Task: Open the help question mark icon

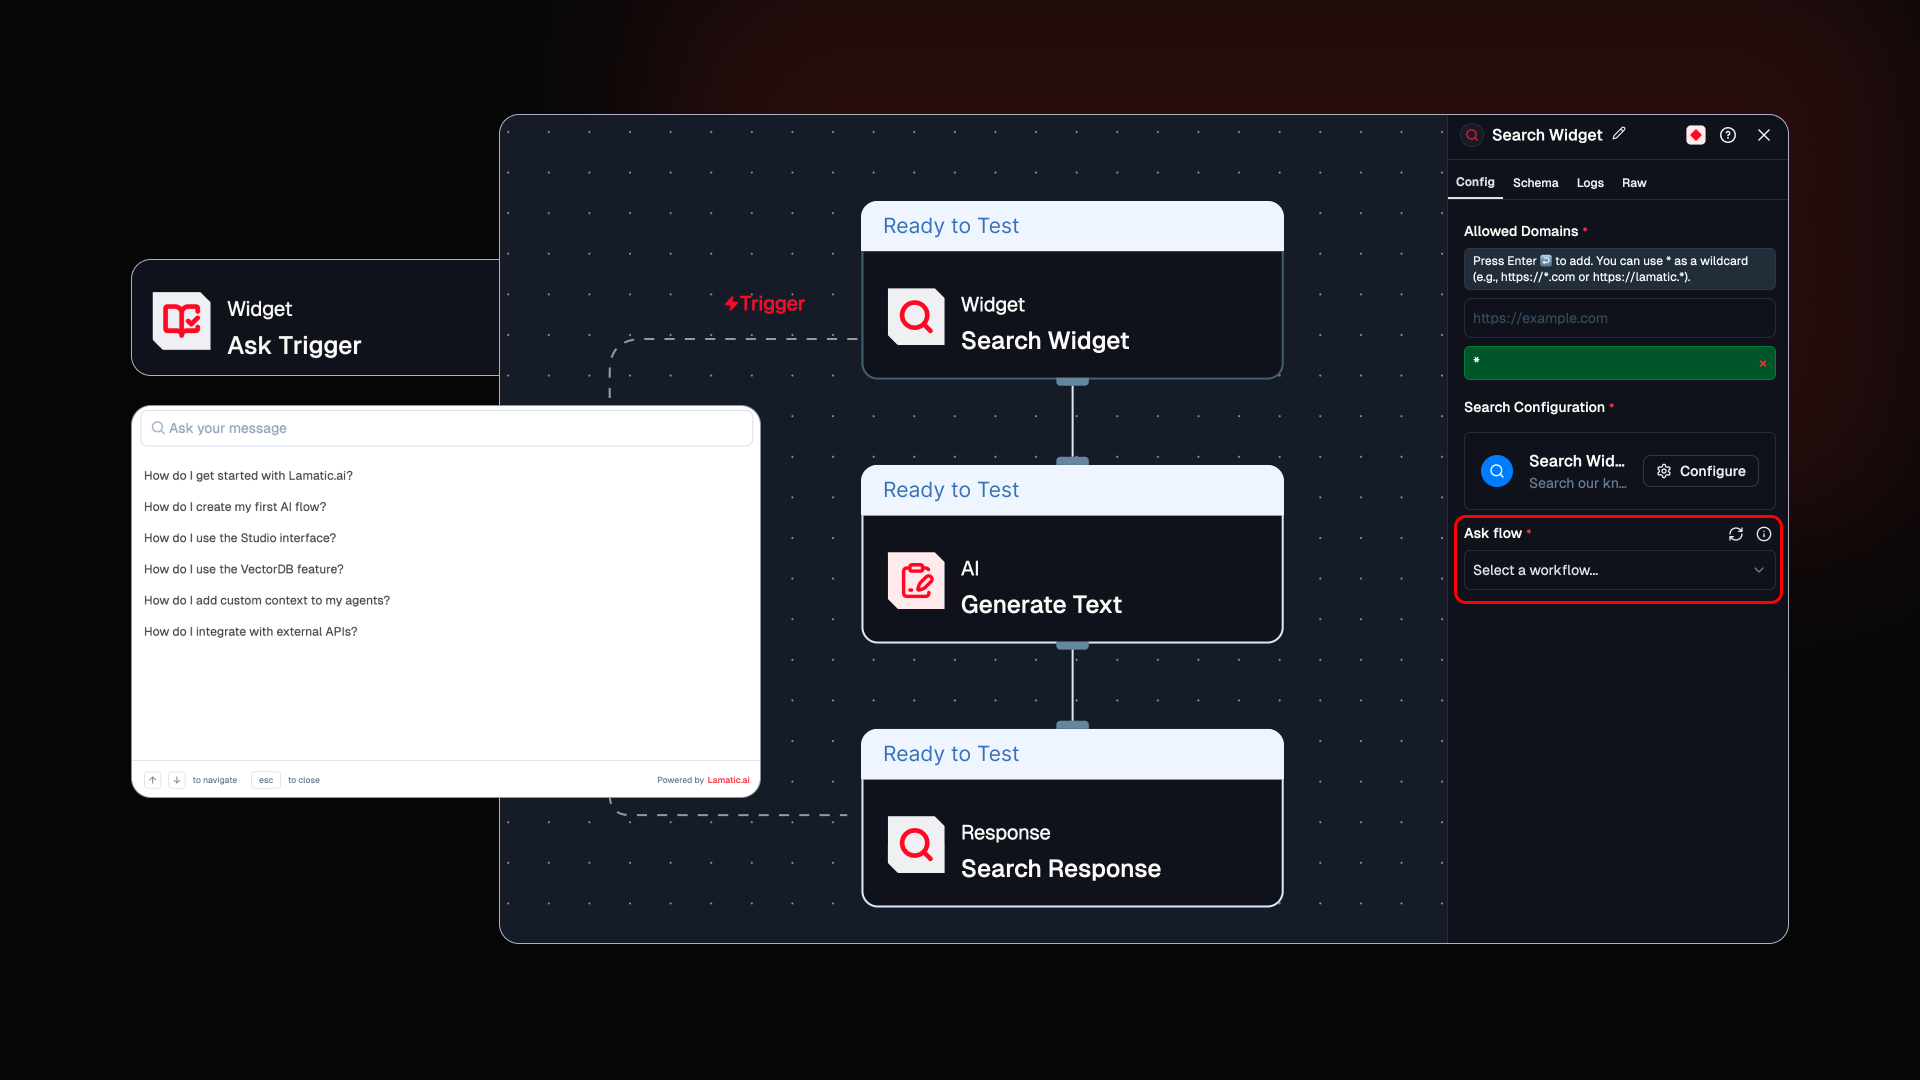Action: tap(1728, 135)
